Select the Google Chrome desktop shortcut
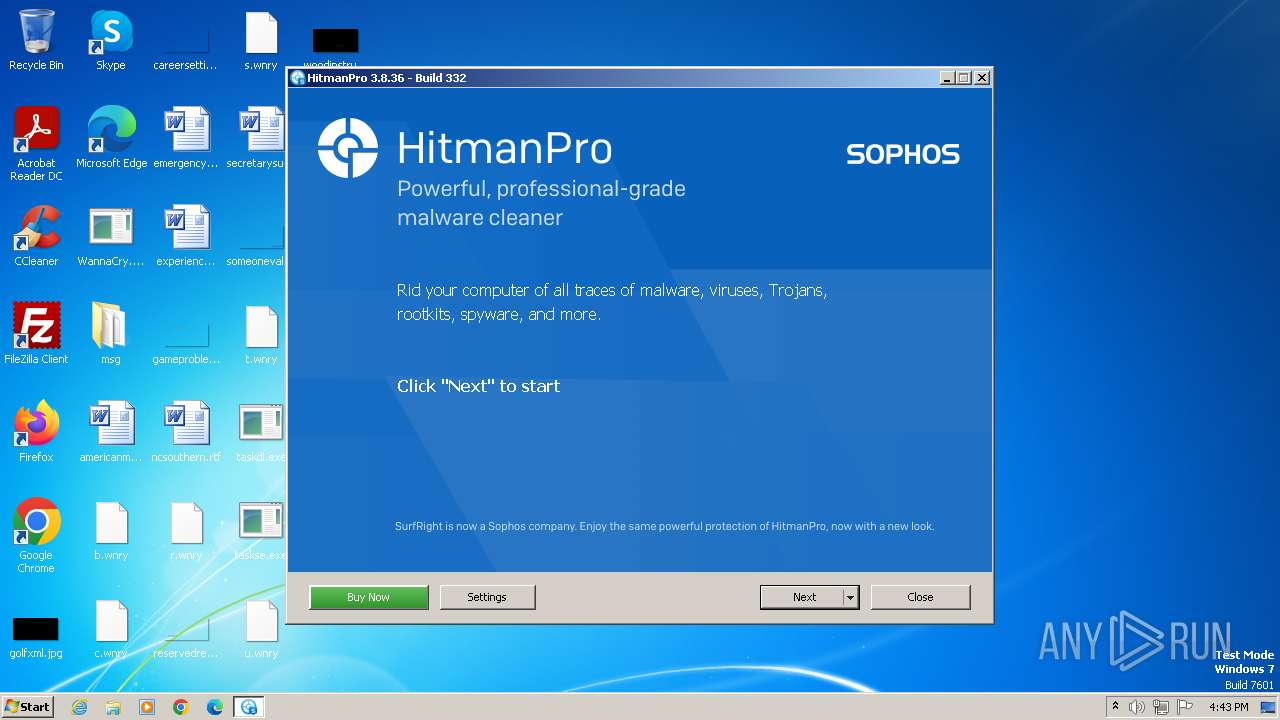The width and height of the screenshot is (1280, 720). [x=36, y=536]
